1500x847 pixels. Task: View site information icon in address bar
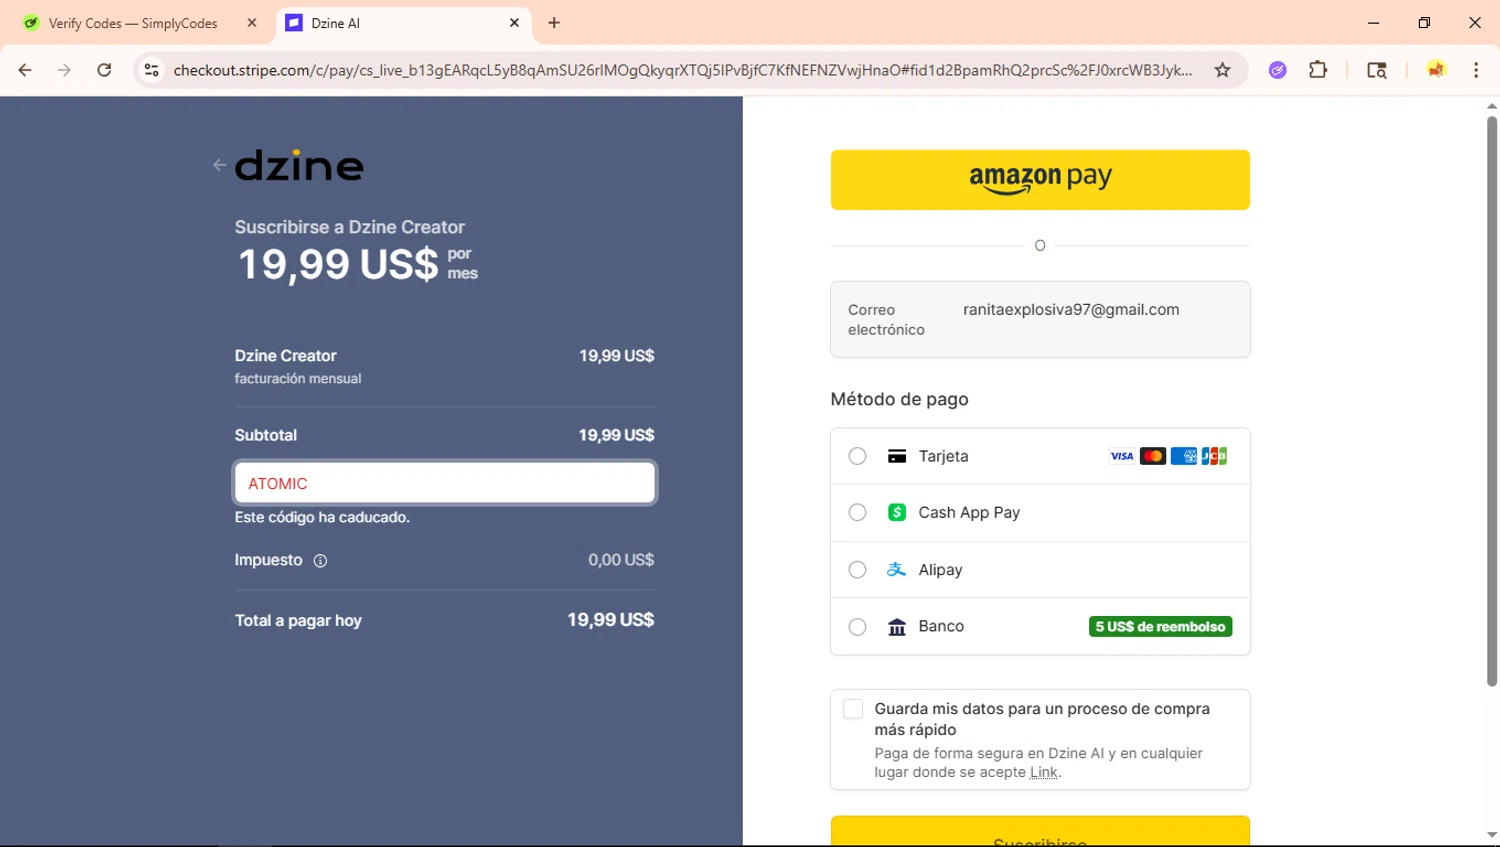coord(152,70)
